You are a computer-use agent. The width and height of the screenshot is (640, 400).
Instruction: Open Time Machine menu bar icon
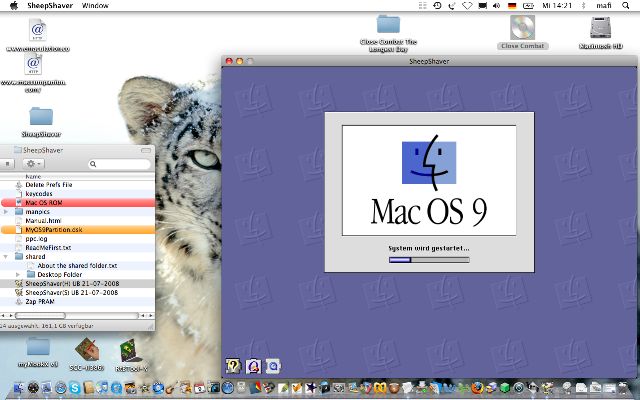pos(437,5)
